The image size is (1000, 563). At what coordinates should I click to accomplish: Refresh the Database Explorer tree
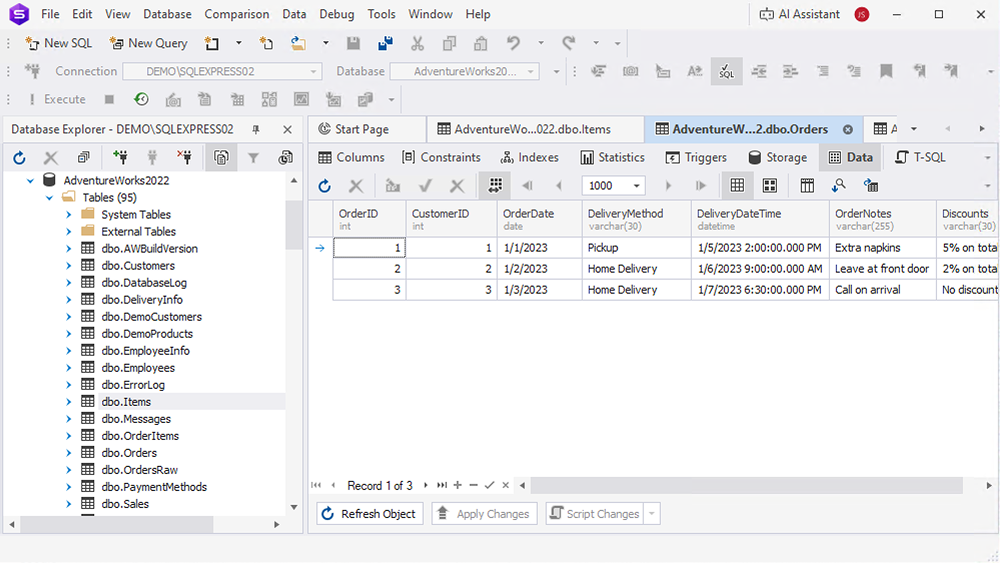coord(19,158)
